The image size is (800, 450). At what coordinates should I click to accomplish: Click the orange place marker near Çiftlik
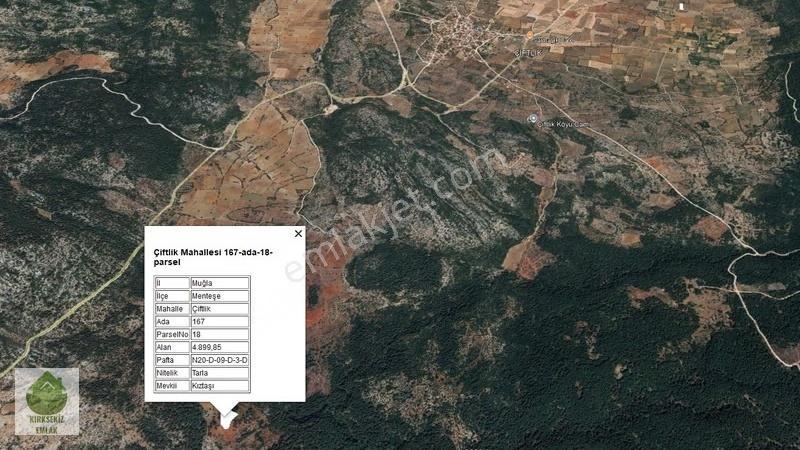(530, 36)
